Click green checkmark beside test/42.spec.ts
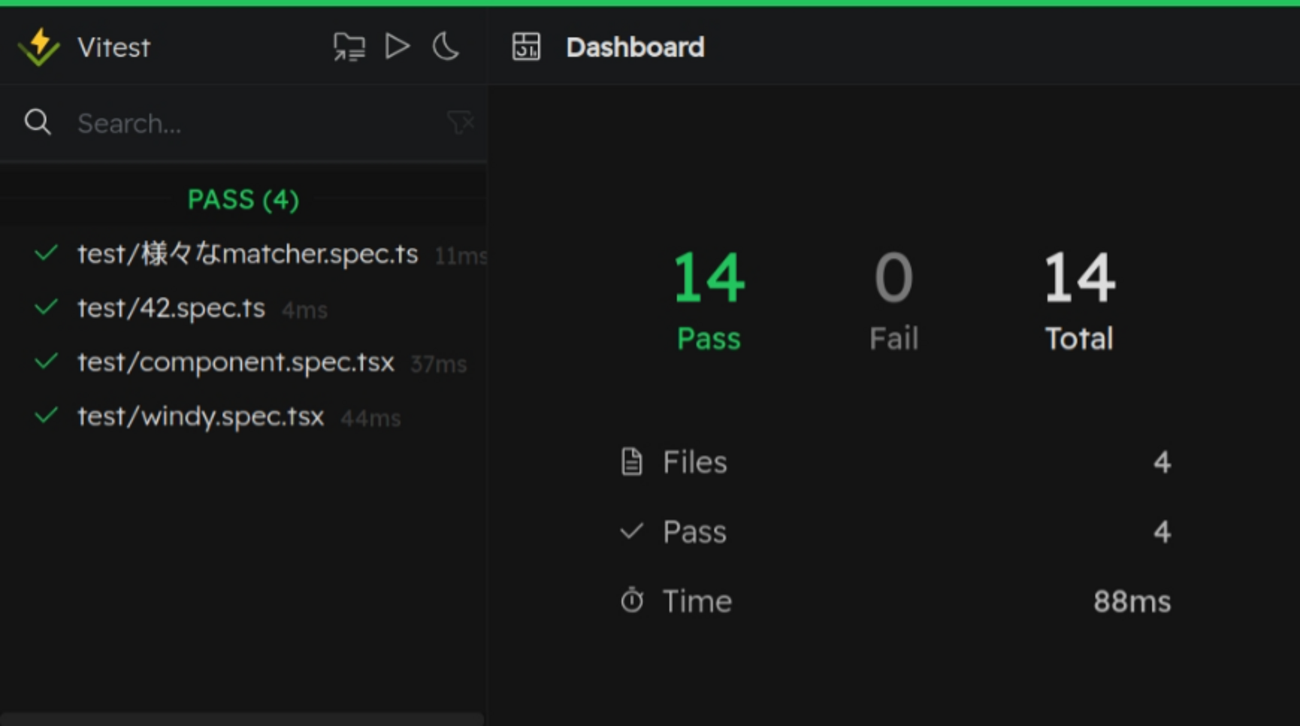The image size is (1300, 726). tap(46, 308)
